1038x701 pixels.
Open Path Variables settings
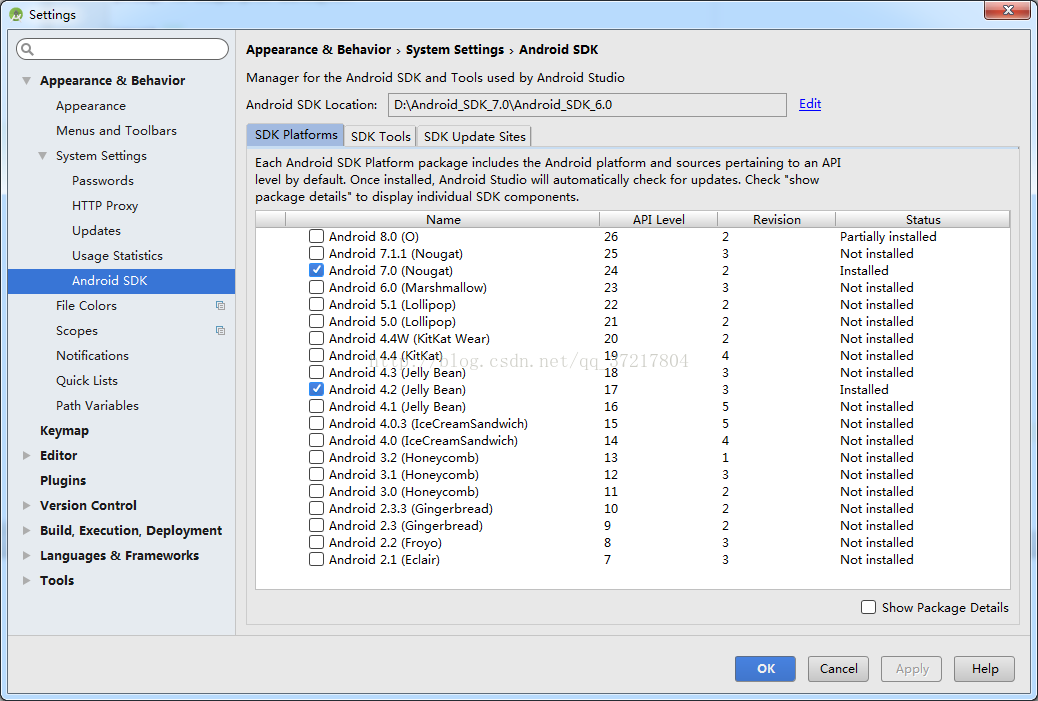point(97,405)
